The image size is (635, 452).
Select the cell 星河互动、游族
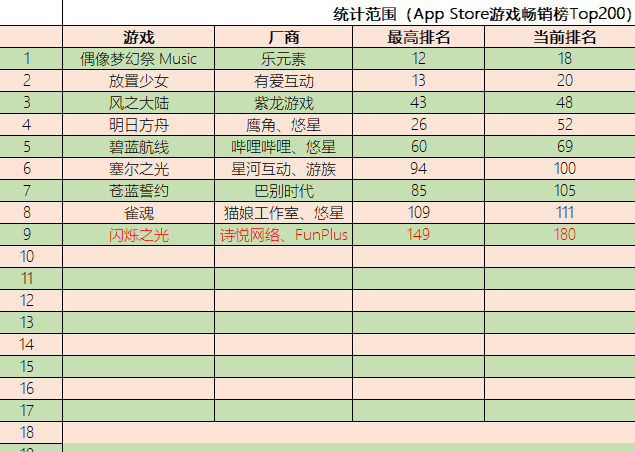[x=283, y=168]
